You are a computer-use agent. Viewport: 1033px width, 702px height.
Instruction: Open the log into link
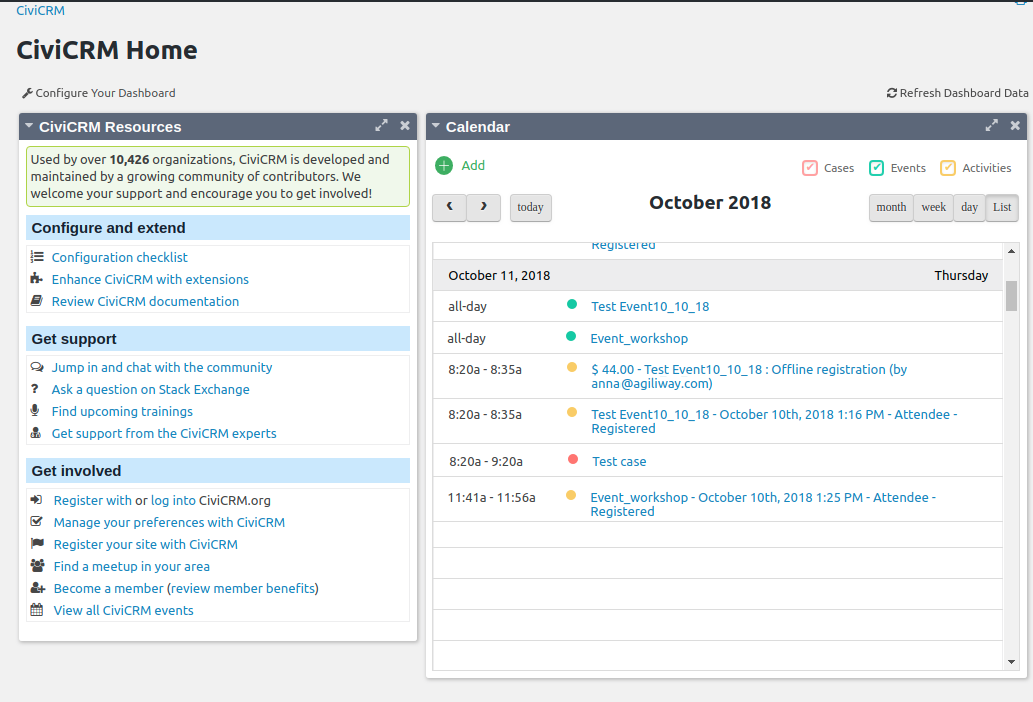(x=173, y=500)
